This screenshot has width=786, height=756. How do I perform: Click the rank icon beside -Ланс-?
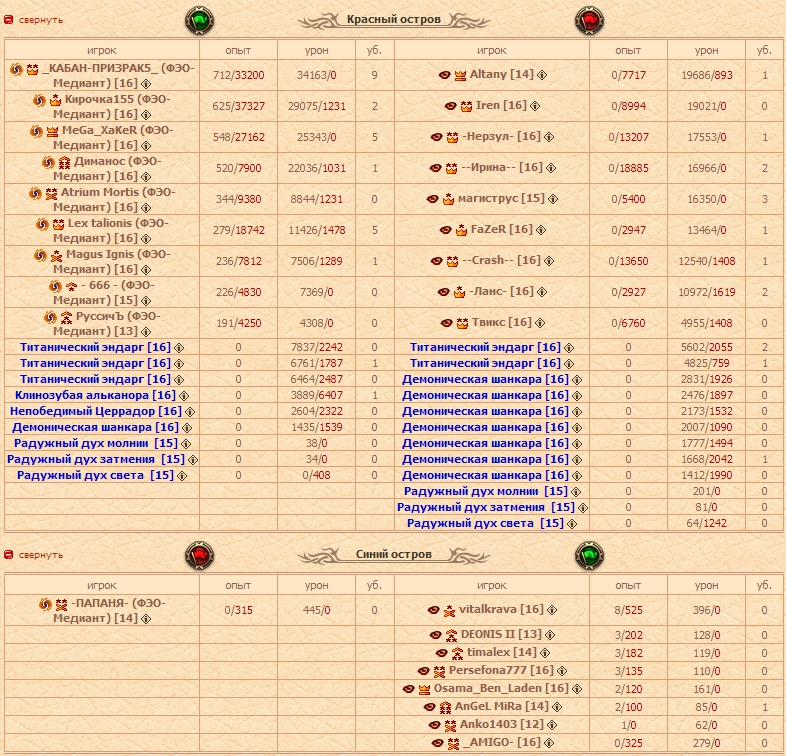459,292
